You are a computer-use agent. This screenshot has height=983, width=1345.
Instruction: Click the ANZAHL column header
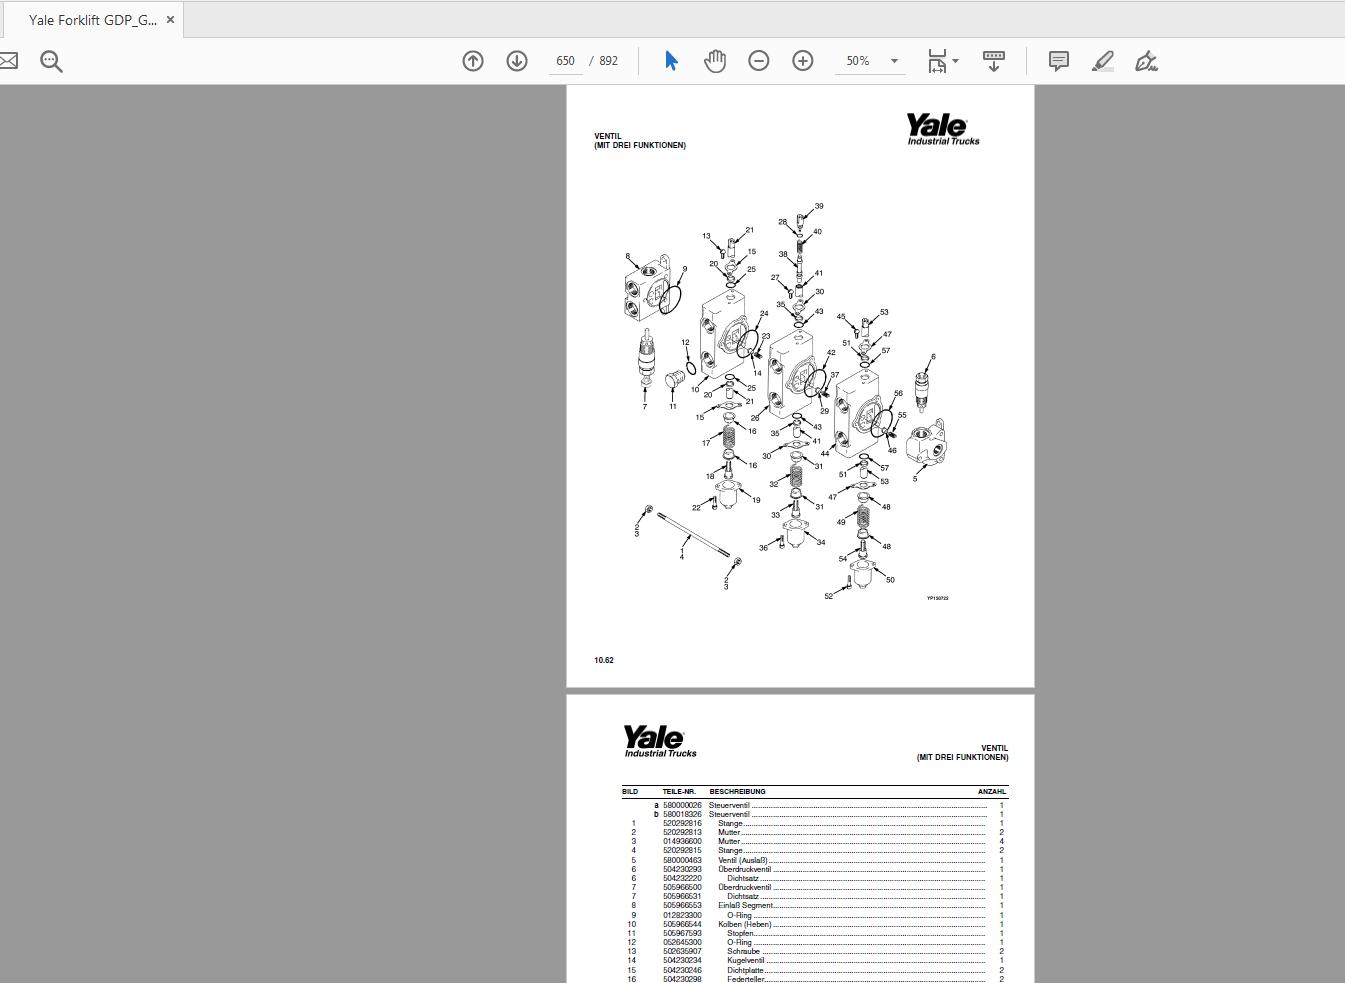coord(992,791)
